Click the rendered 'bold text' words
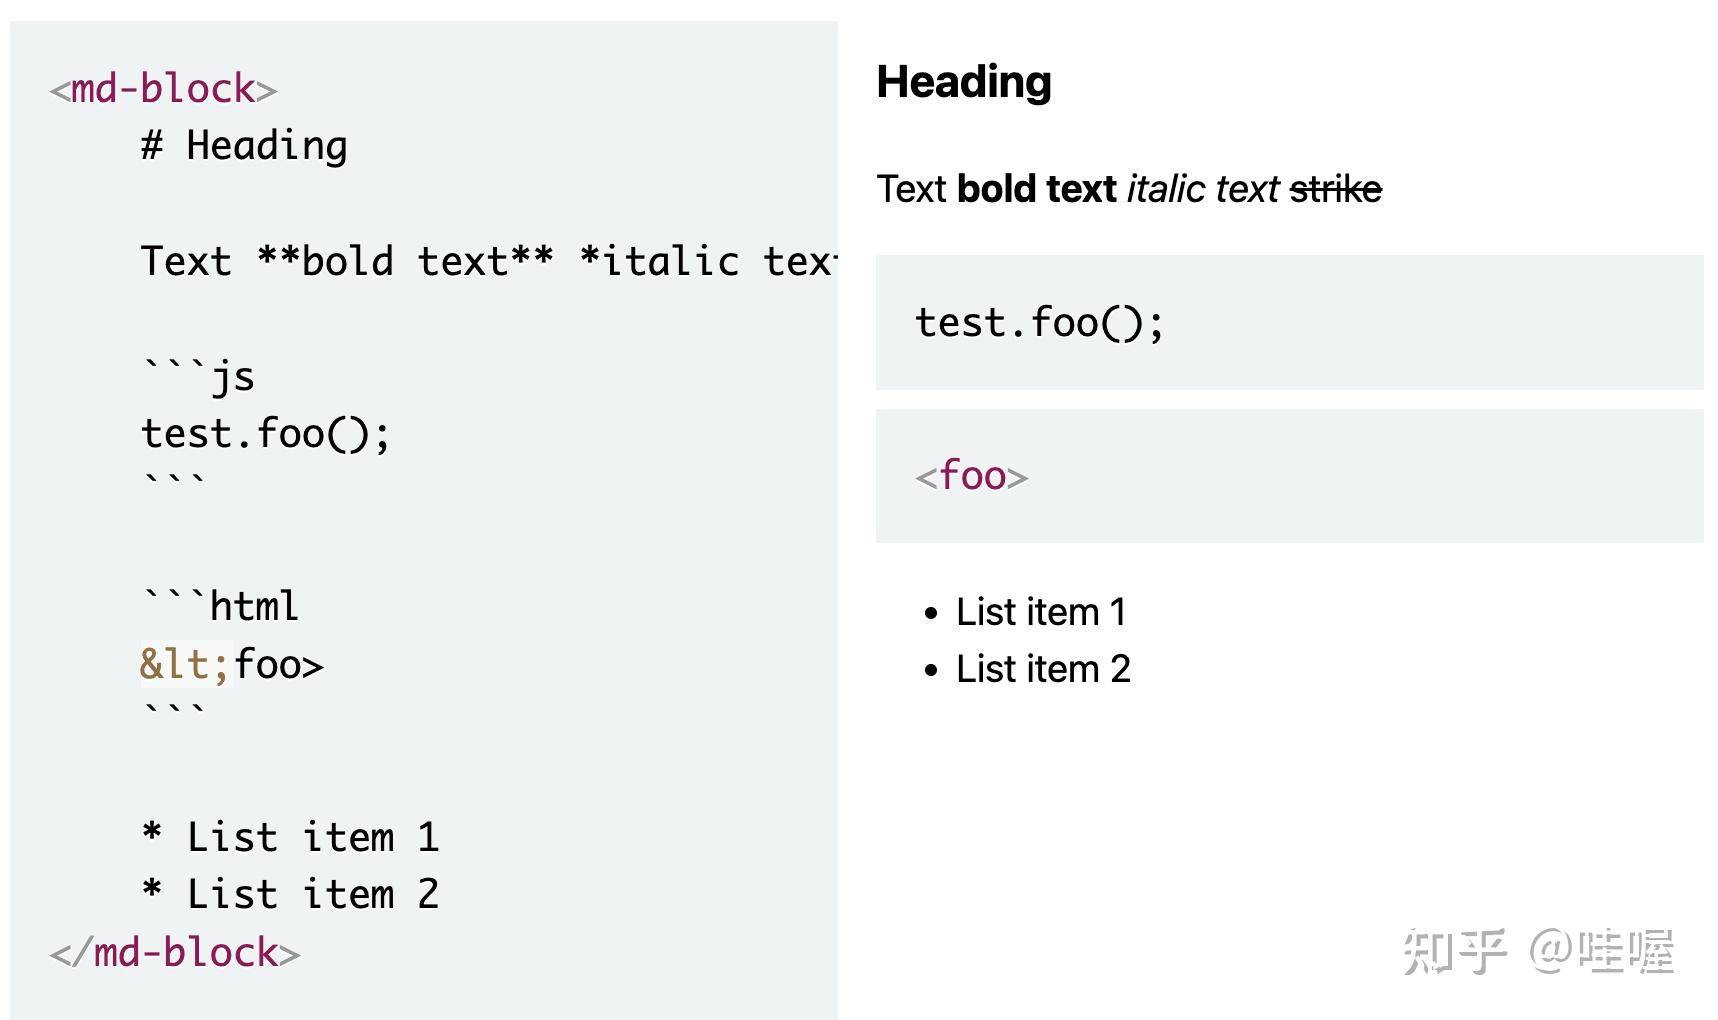 (1036, 188)
